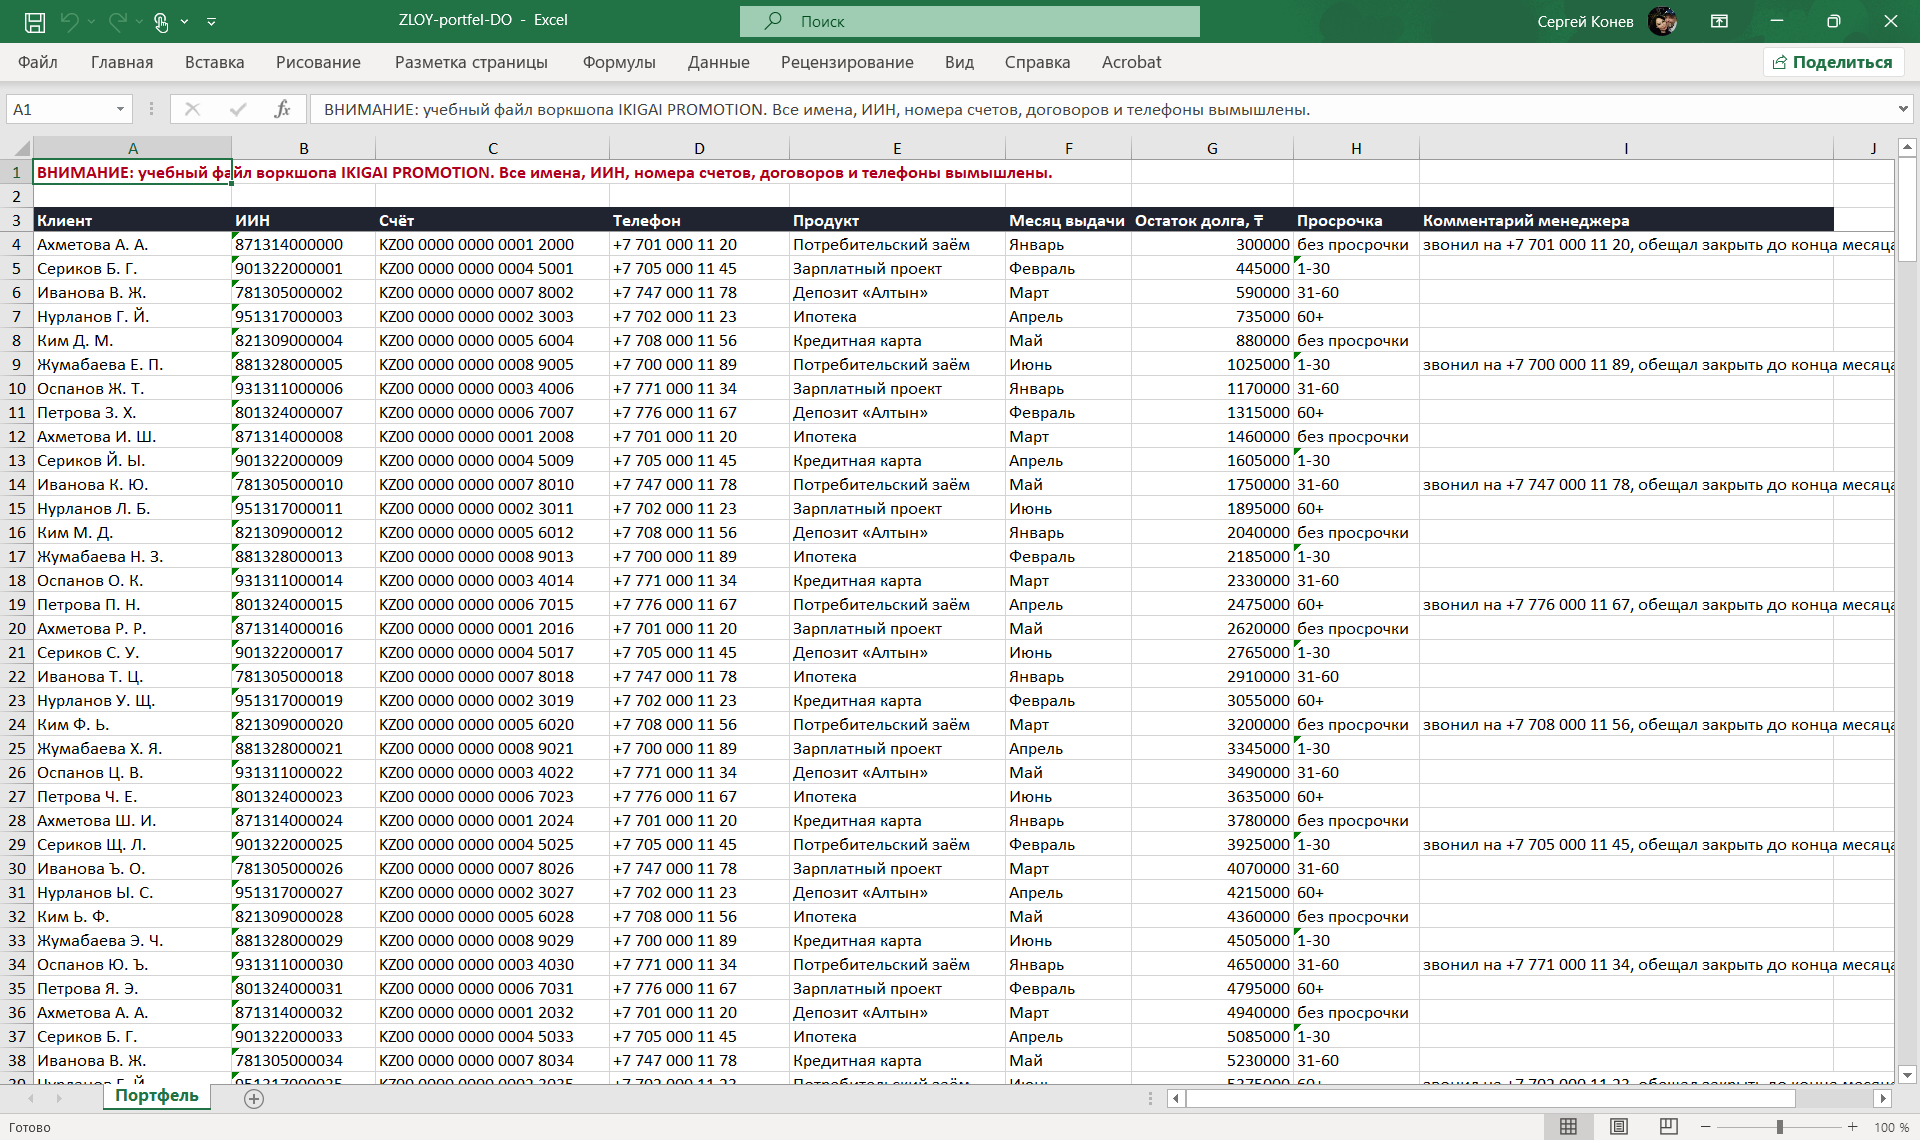The width and height of the screenshot is (1920, 1140).
Task: Open the Главная ribbon tab
Action: 122,62
